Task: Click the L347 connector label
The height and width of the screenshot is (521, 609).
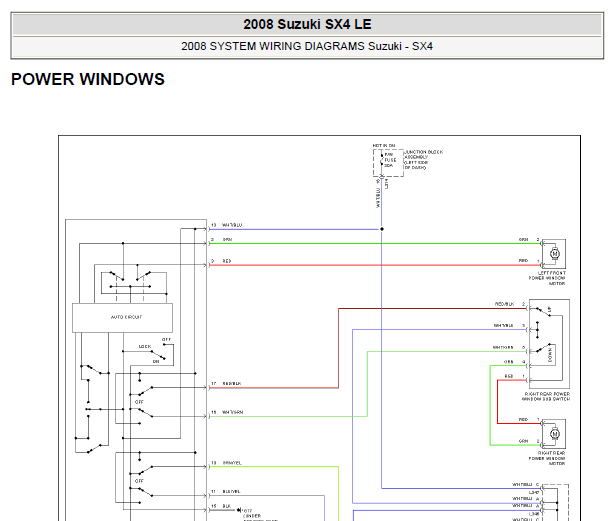Action: coord(534,492)
